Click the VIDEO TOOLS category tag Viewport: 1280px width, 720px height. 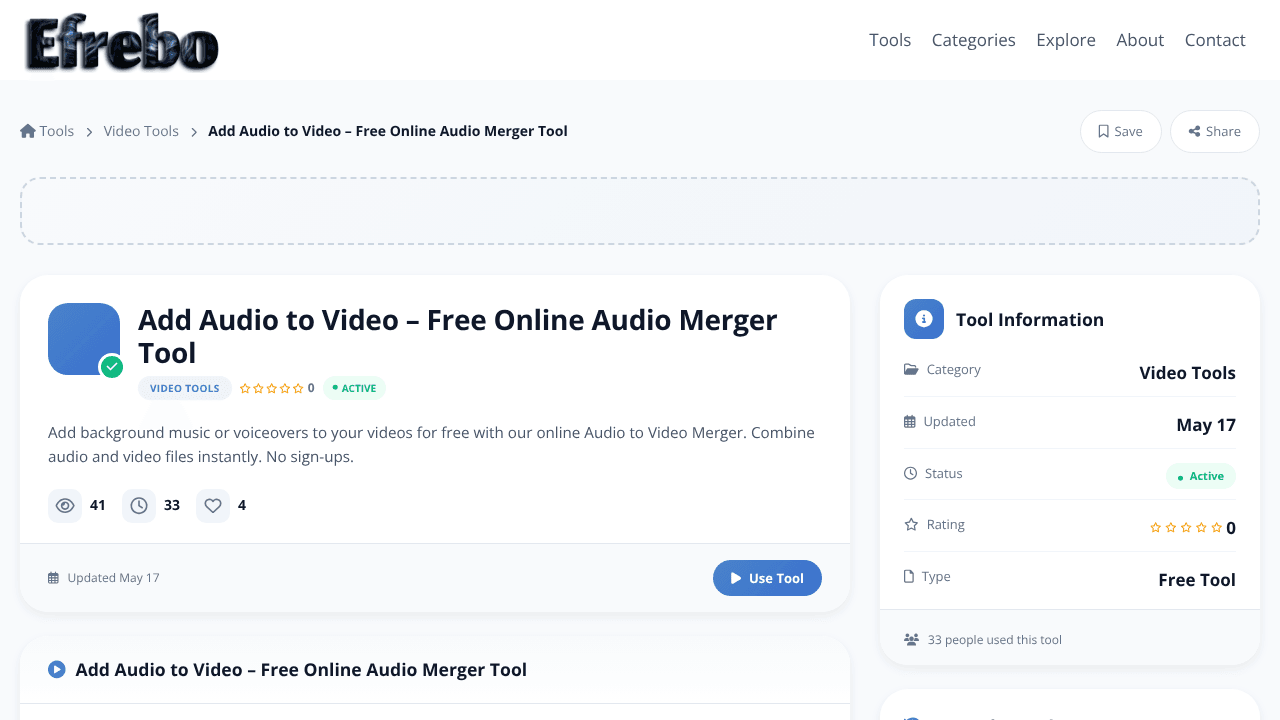coord(185,388)
